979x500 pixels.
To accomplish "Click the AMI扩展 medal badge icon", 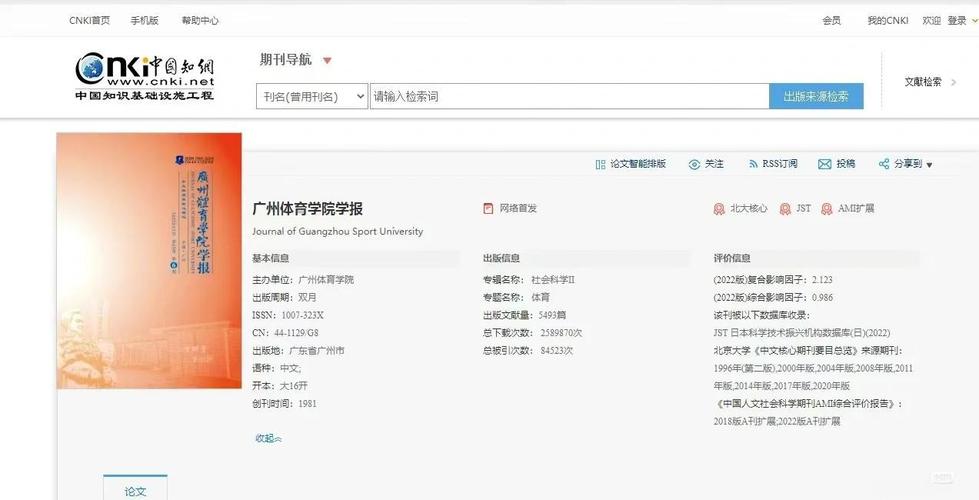I will point(827,209).
